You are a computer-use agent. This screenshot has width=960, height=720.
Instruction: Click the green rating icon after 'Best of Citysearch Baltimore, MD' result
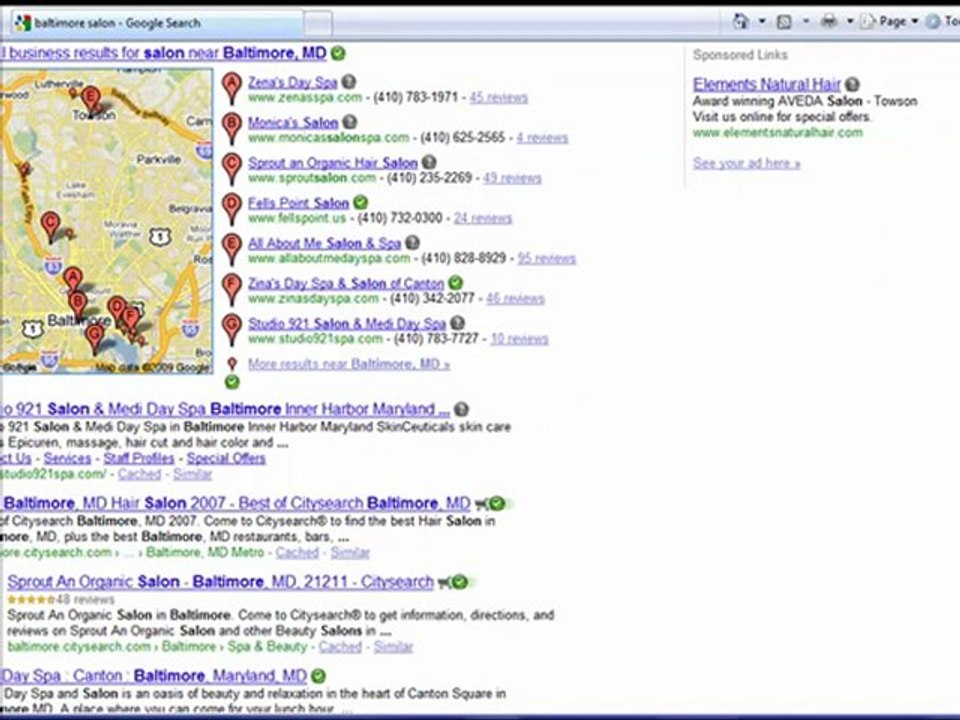497,504
